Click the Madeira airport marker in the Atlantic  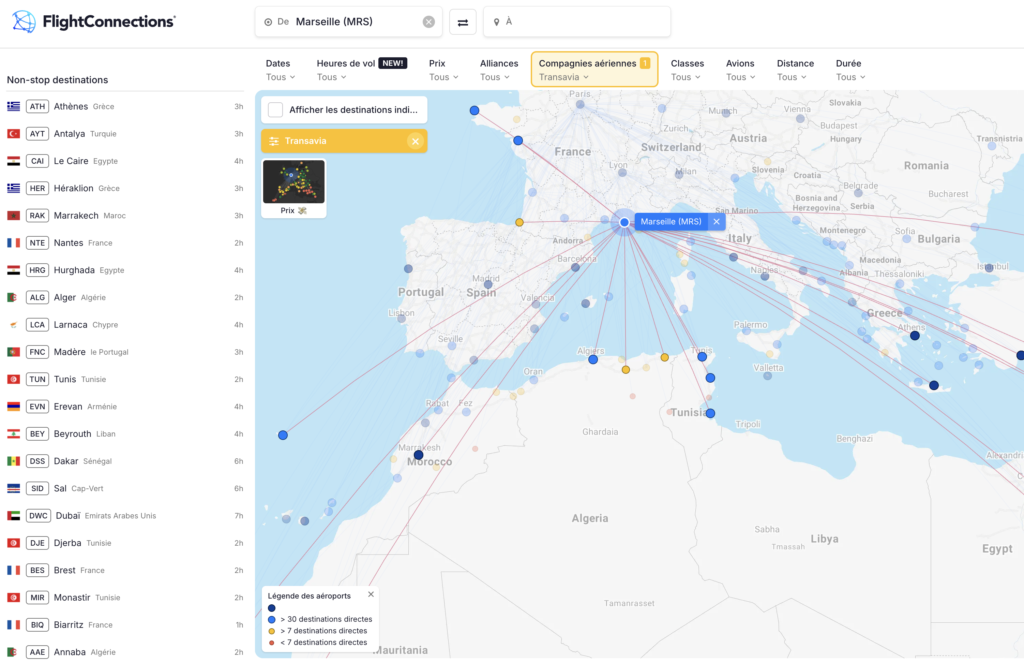click(283, 435)
